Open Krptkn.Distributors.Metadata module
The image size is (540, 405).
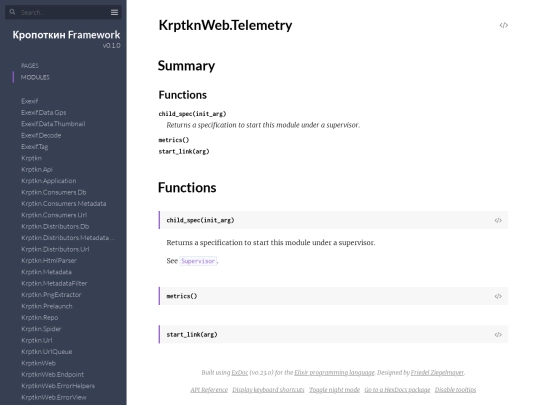(68, 238)
